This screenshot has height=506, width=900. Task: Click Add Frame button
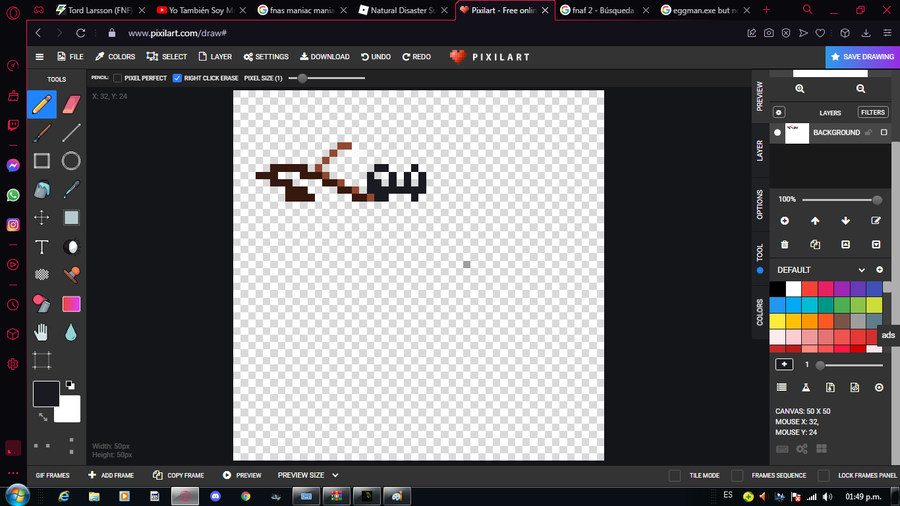tap(111, 475)
